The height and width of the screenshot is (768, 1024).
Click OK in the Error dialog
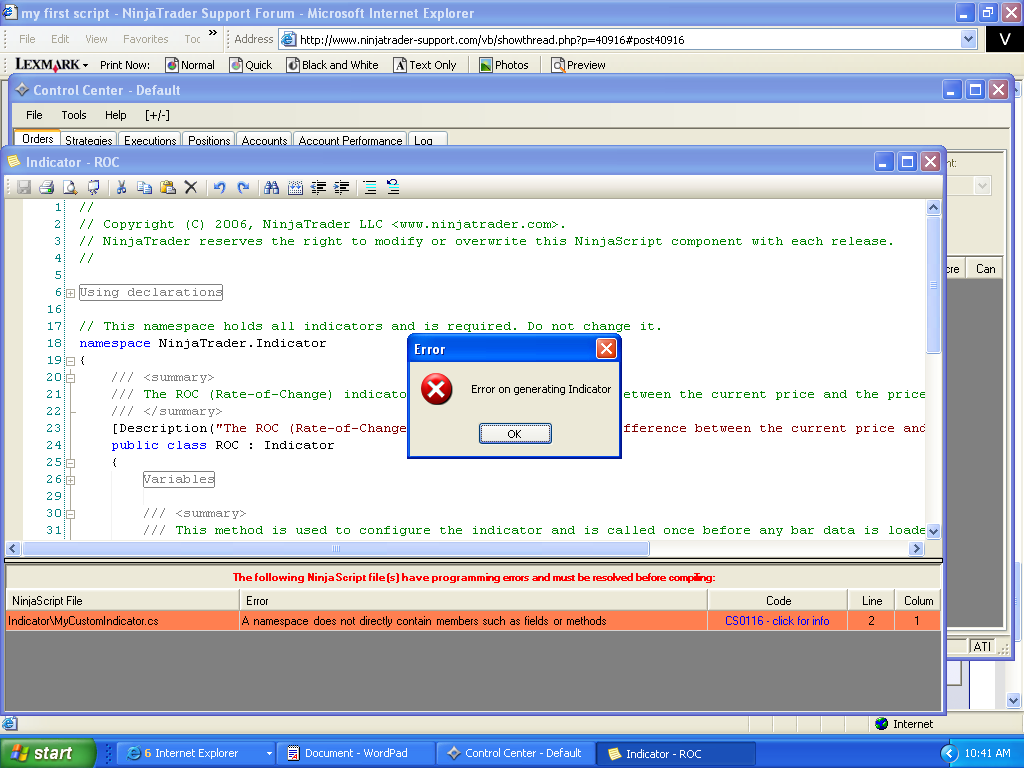click(x=515, y=434)
